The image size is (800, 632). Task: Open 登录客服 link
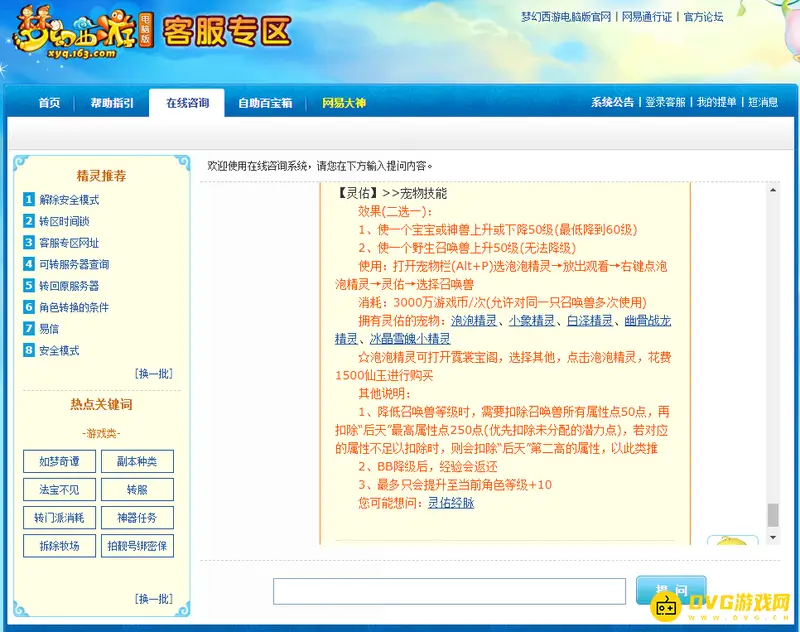click(665, 102)
